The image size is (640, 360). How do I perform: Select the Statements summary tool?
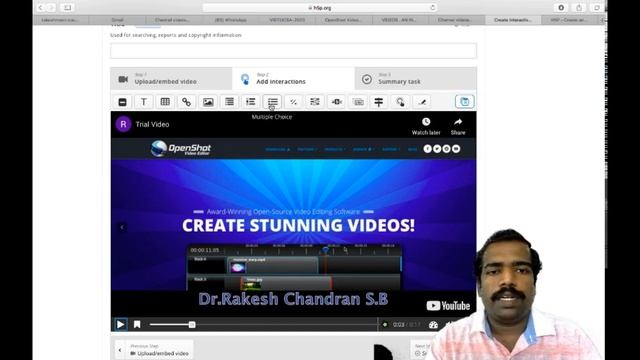(x=229, y=102)
